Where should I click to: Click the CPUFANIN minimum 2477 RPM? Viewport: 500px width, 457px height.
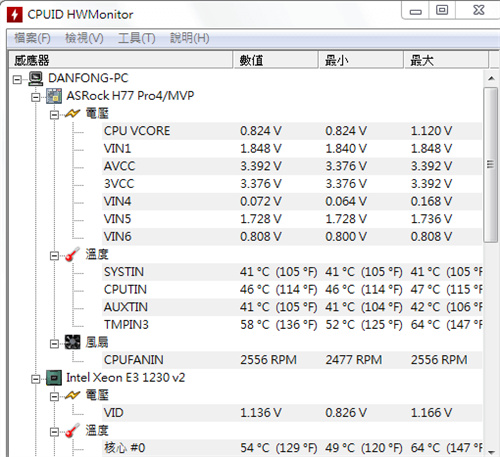pyautogui.click(x=354, y=360)
